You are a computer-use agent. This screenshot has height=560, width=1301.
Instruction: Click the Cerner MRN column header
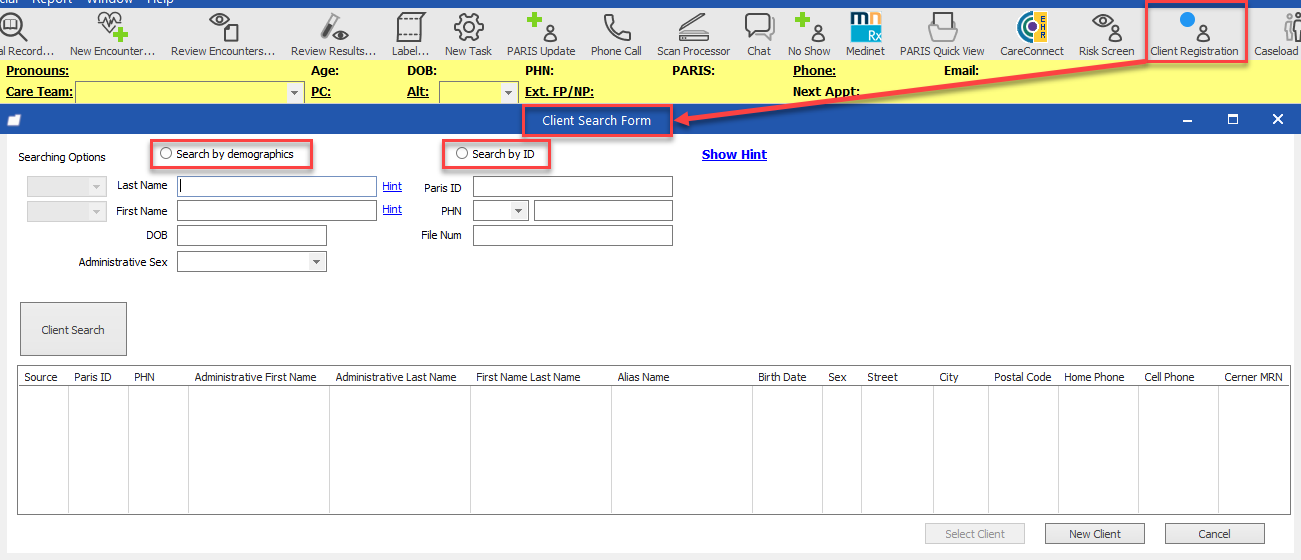point(1251,377)
